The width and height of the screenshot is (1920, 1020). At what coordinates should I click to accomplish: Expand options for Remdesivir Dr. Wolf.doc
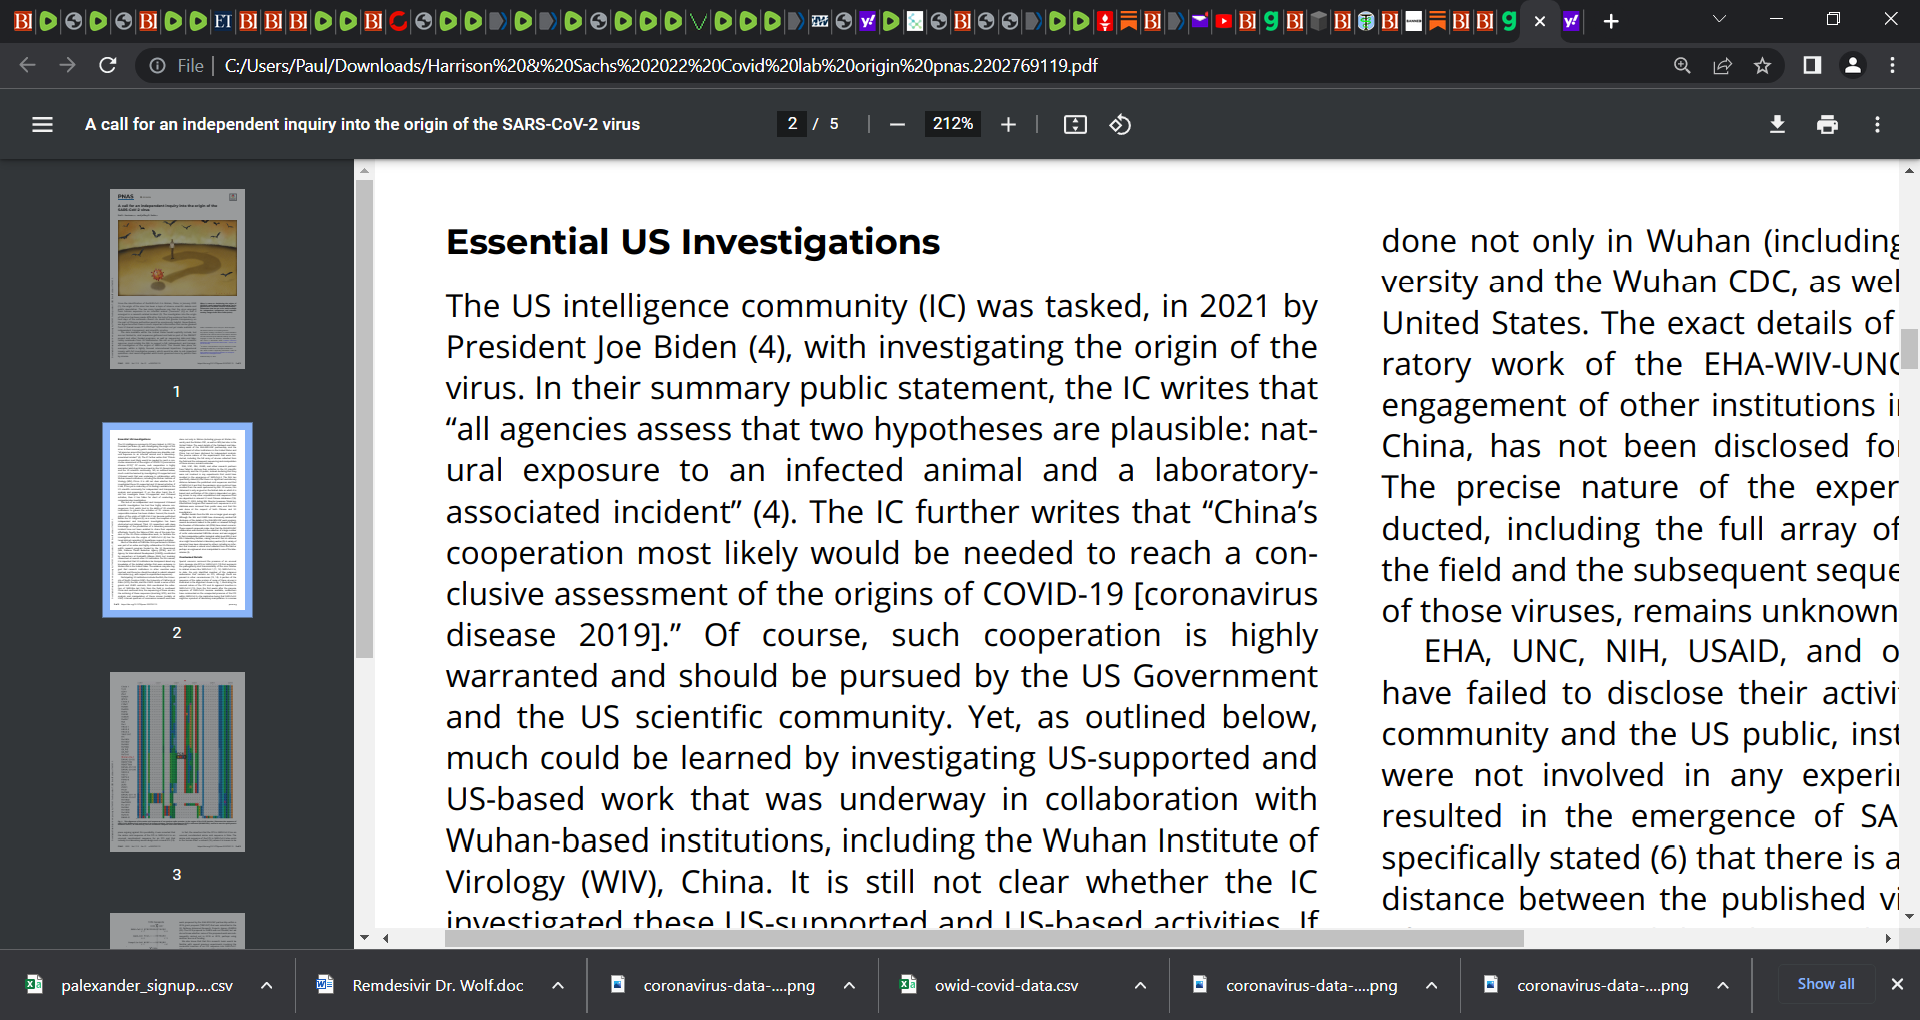tap(558, 985)
